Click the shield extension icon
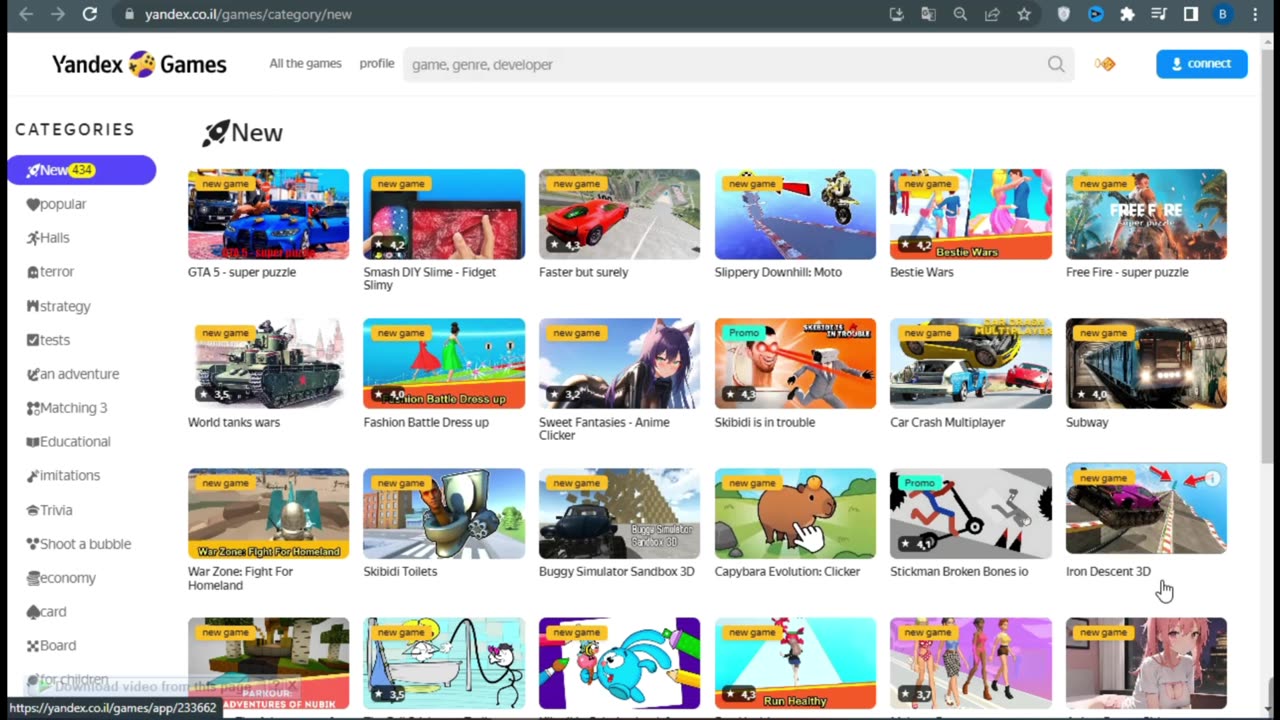Screen dimensions: 1280x720 tap(1064, 14)
